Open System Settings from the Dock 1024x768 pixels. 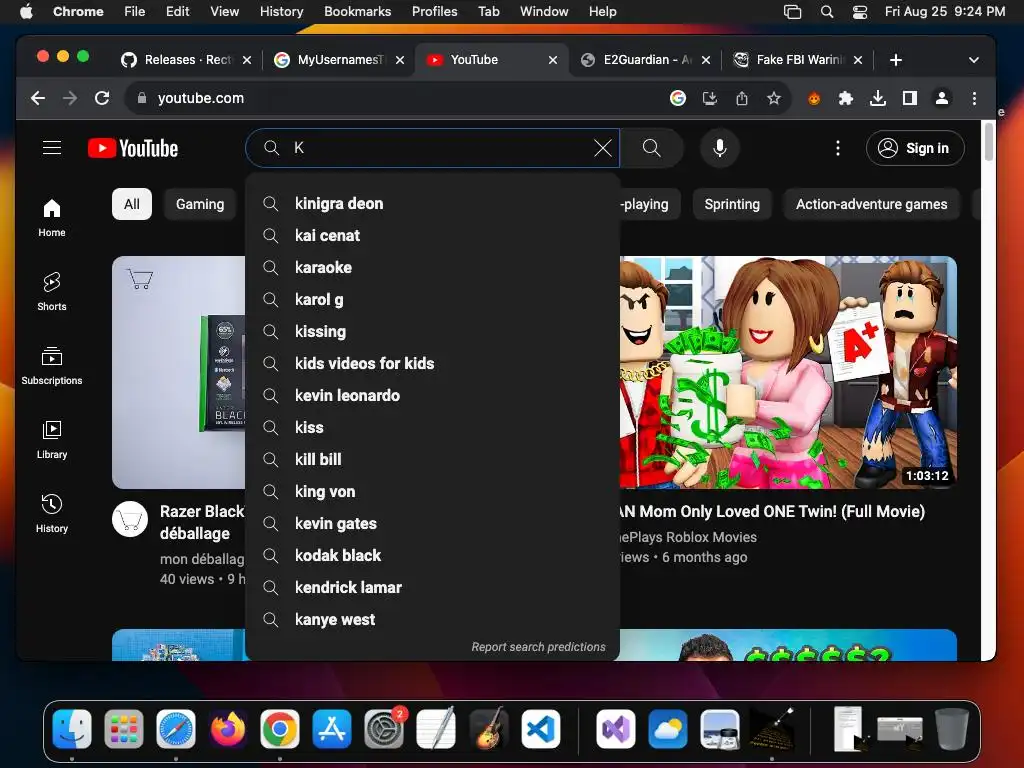[x=384, y=728]
